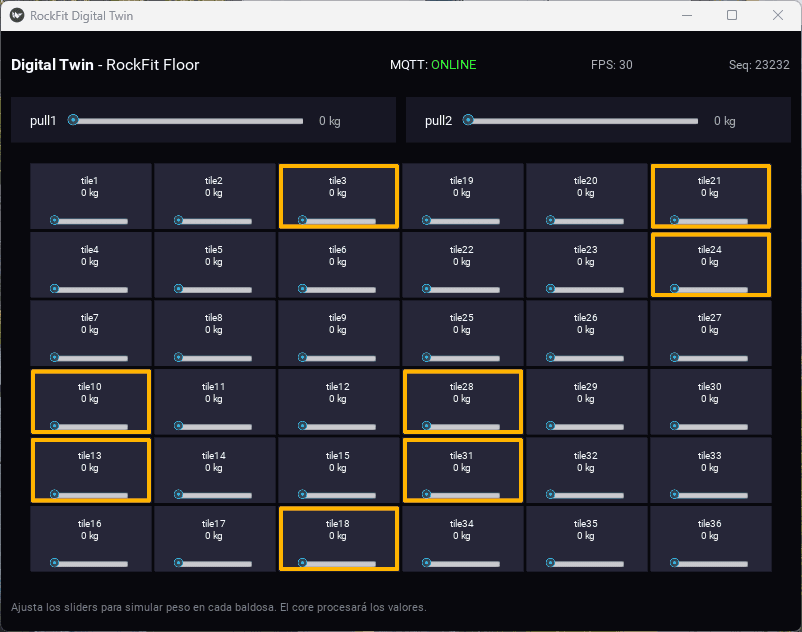Screen dimensions: 802x632
Task: Click the tile2 weight slider
Action: coord(213,220)
